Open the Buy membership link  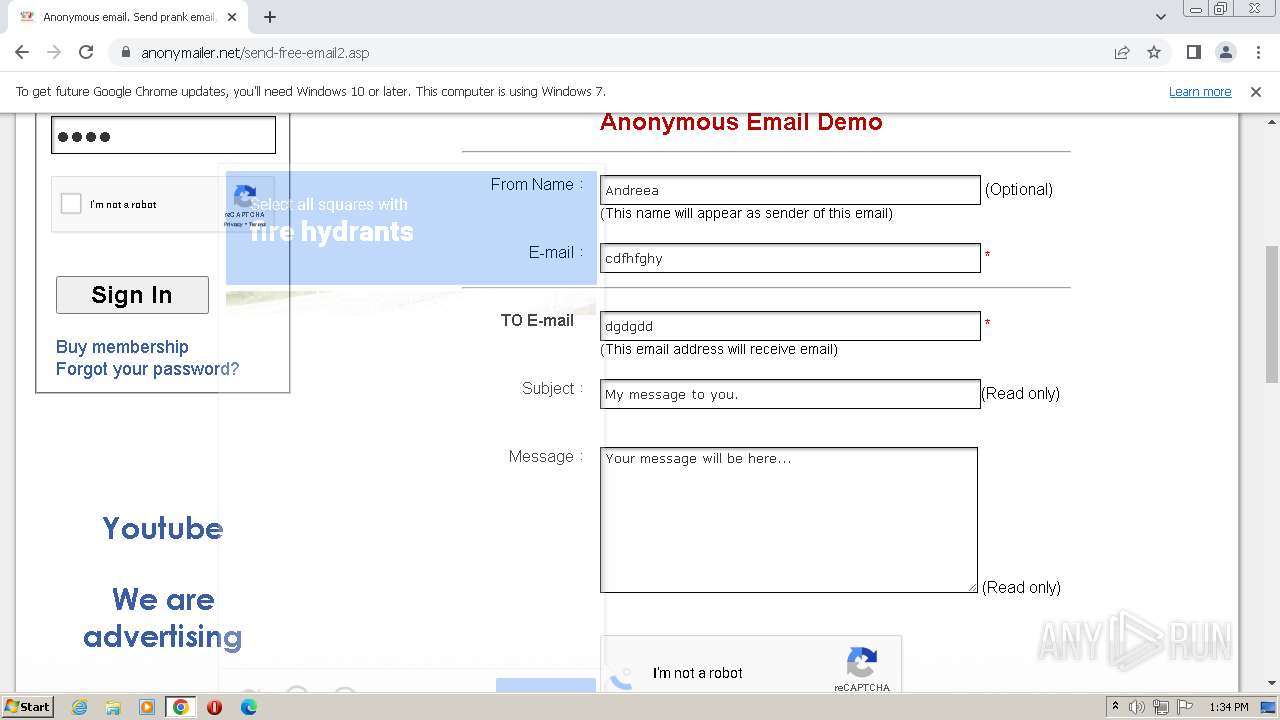(122, 347)
